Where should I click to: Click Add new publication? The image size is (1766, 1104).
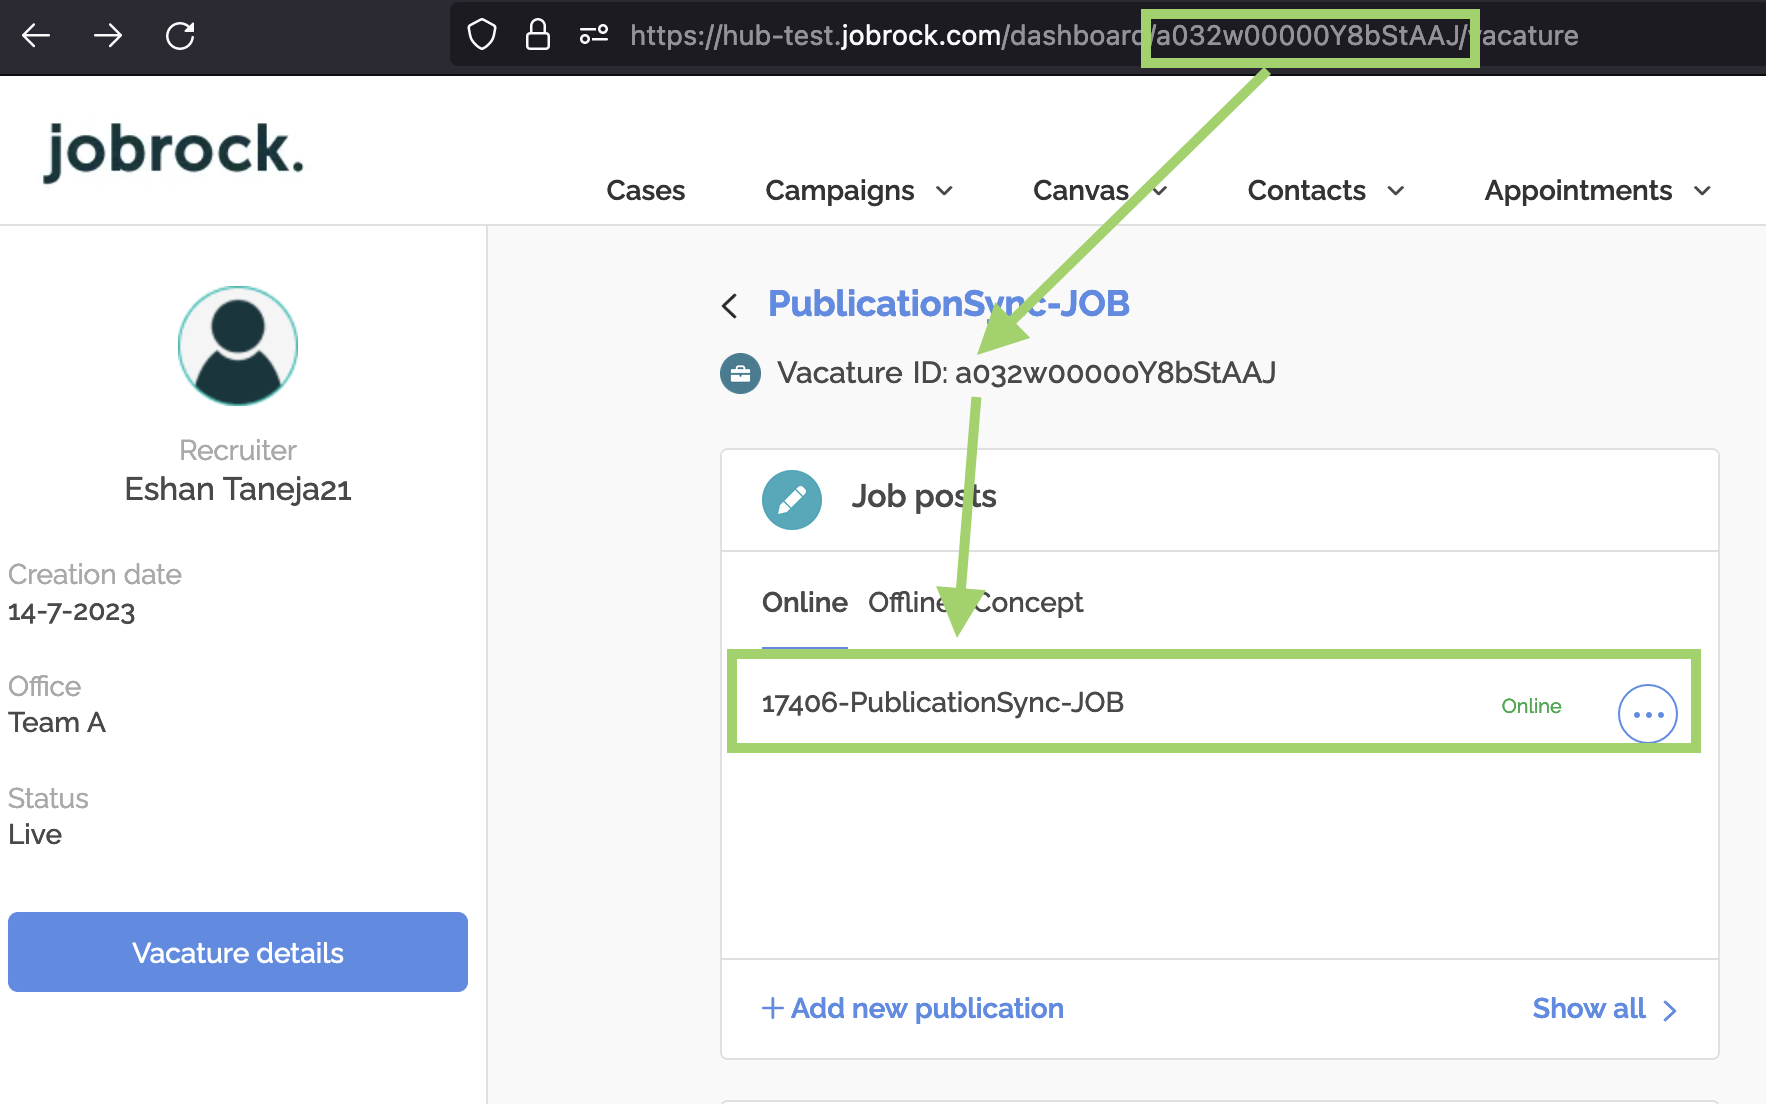[x=913, y=1008]
